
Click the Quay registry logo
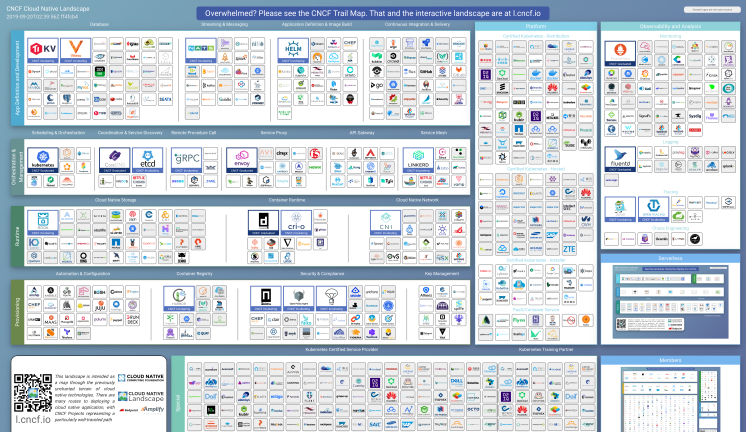[203, 333]
